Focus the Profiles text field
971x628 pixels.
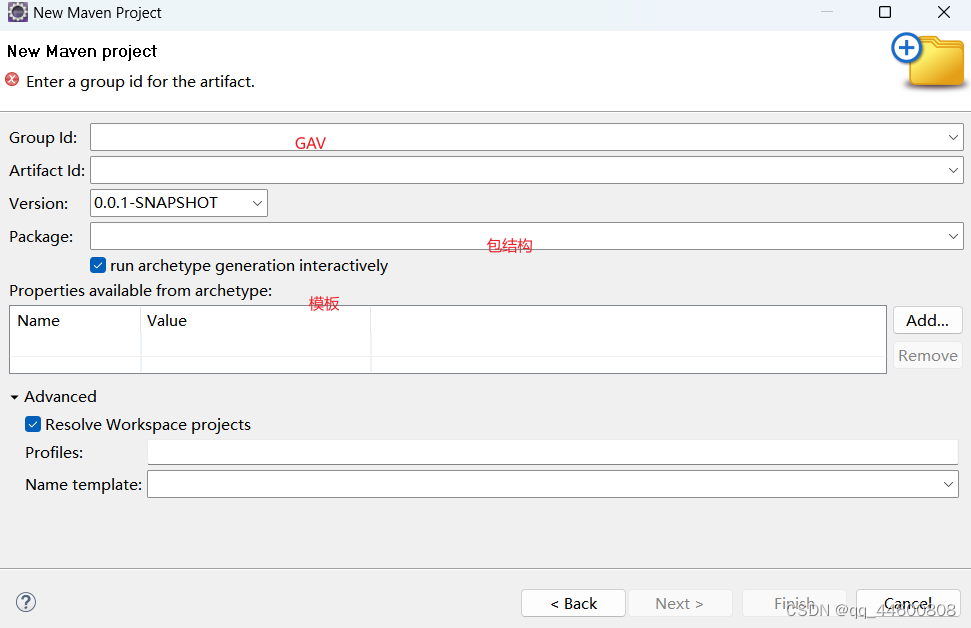pos(552,452)
